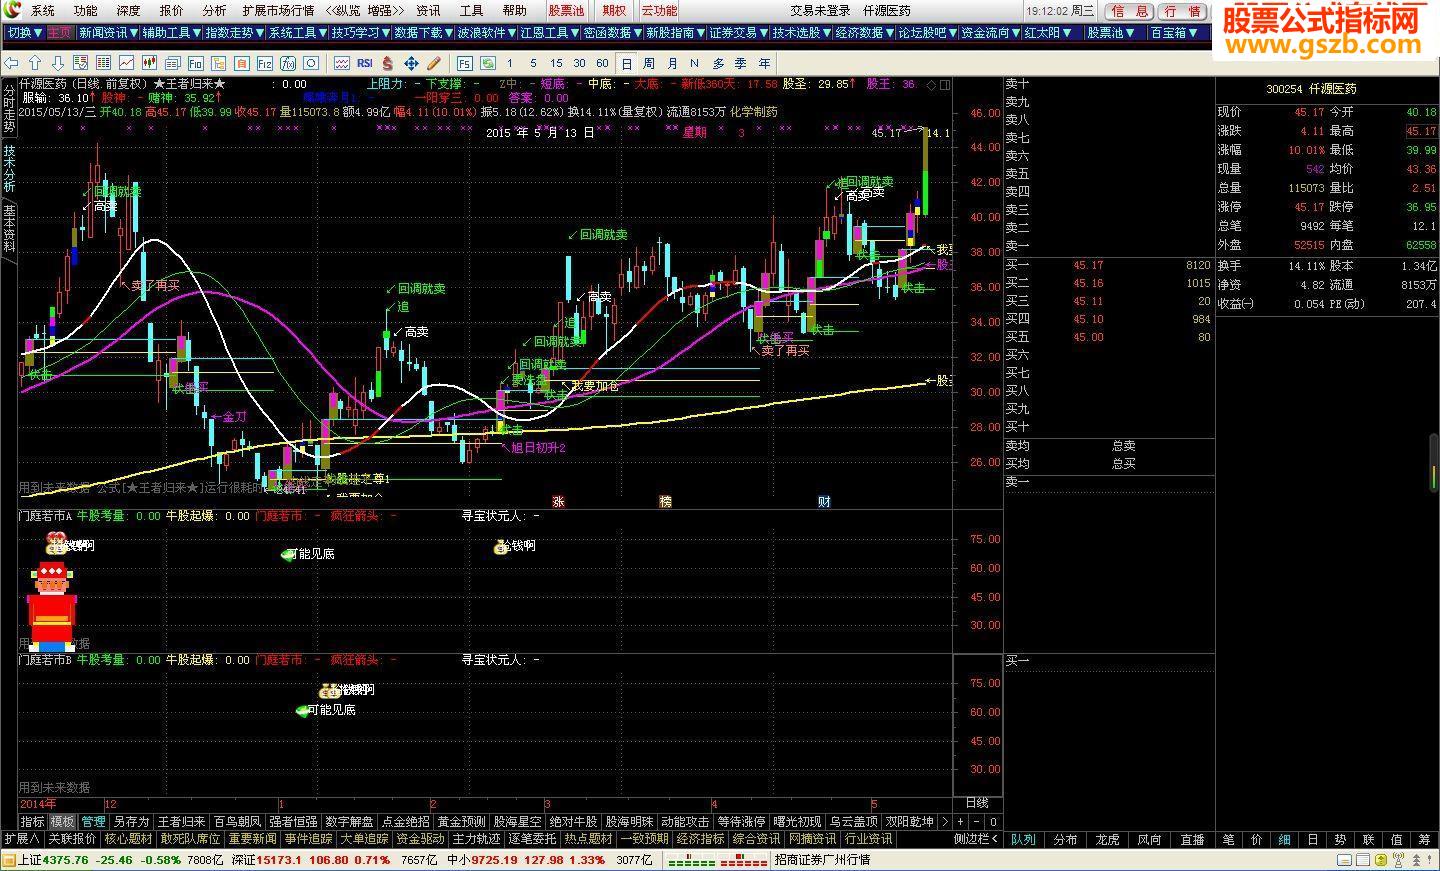Viewport: 1440px width, 871px height.
Task: Click the down arrow toolbar icon
Action: tap(58, 63)
